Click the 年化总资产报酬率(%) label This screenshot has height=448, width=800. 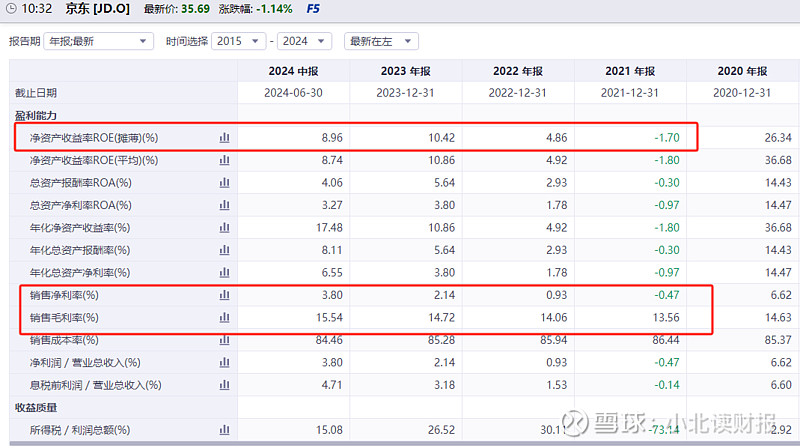tap(80, 250)
